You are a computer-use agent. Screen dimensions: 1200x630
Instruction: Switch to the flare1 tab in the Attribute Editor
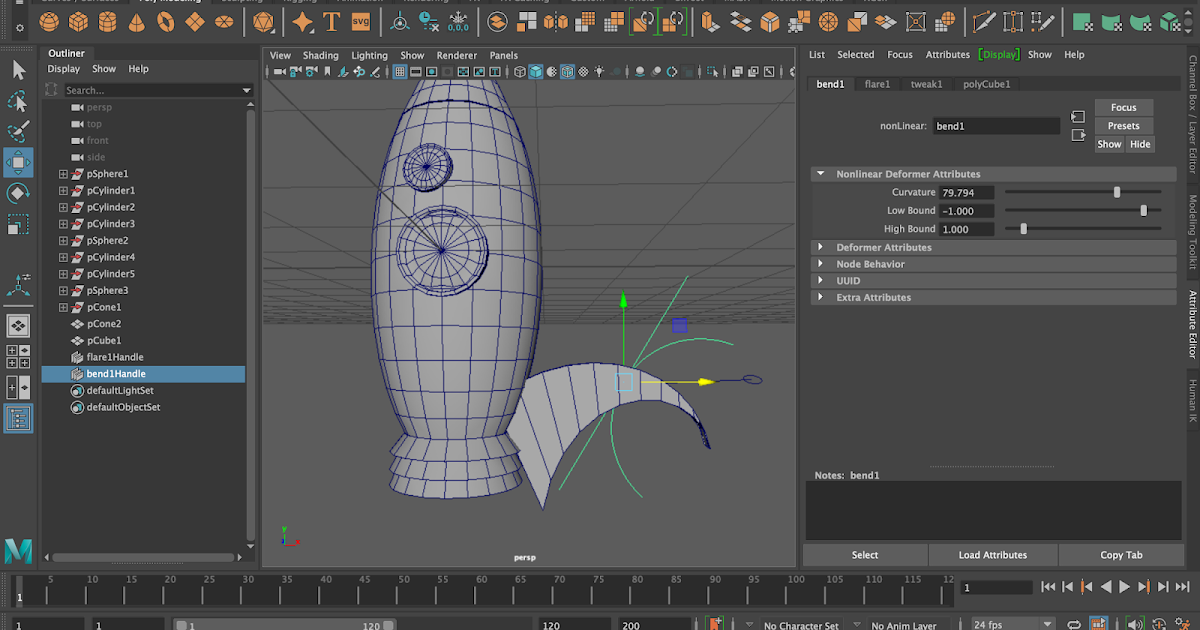(x=877, y=84)
